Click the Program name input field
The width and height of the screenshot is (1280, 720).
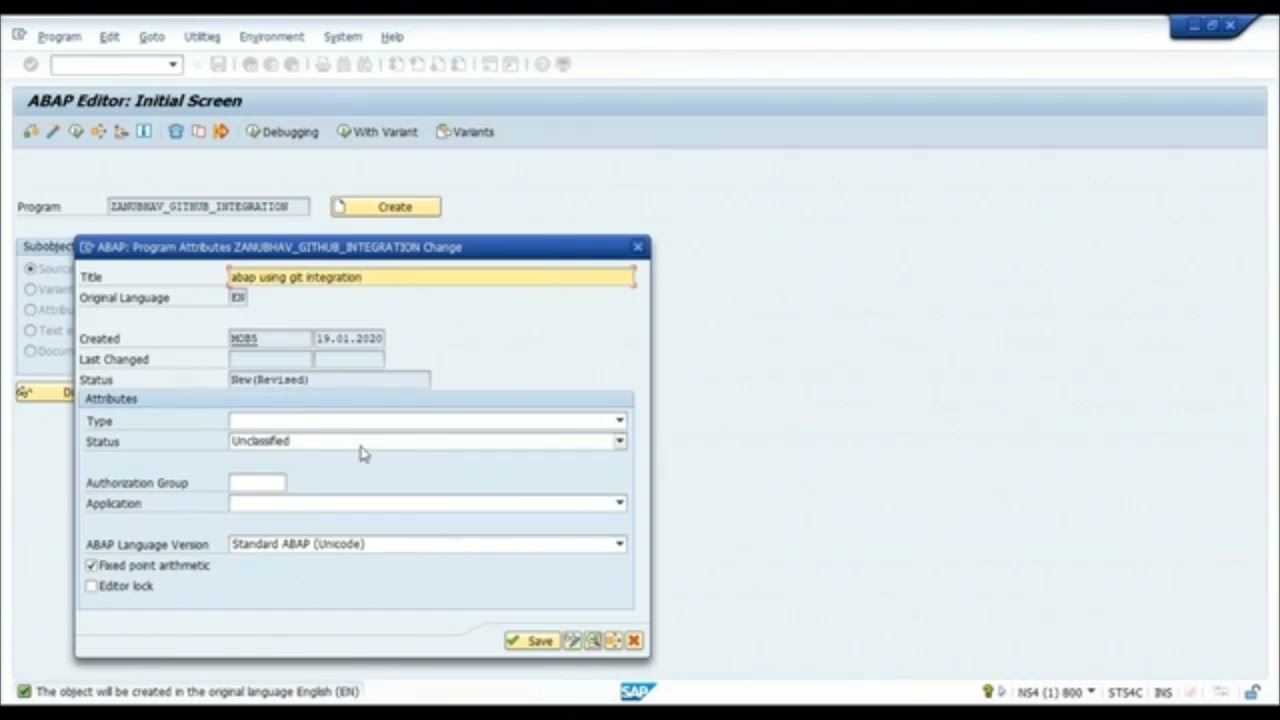[x=209, y=206]
